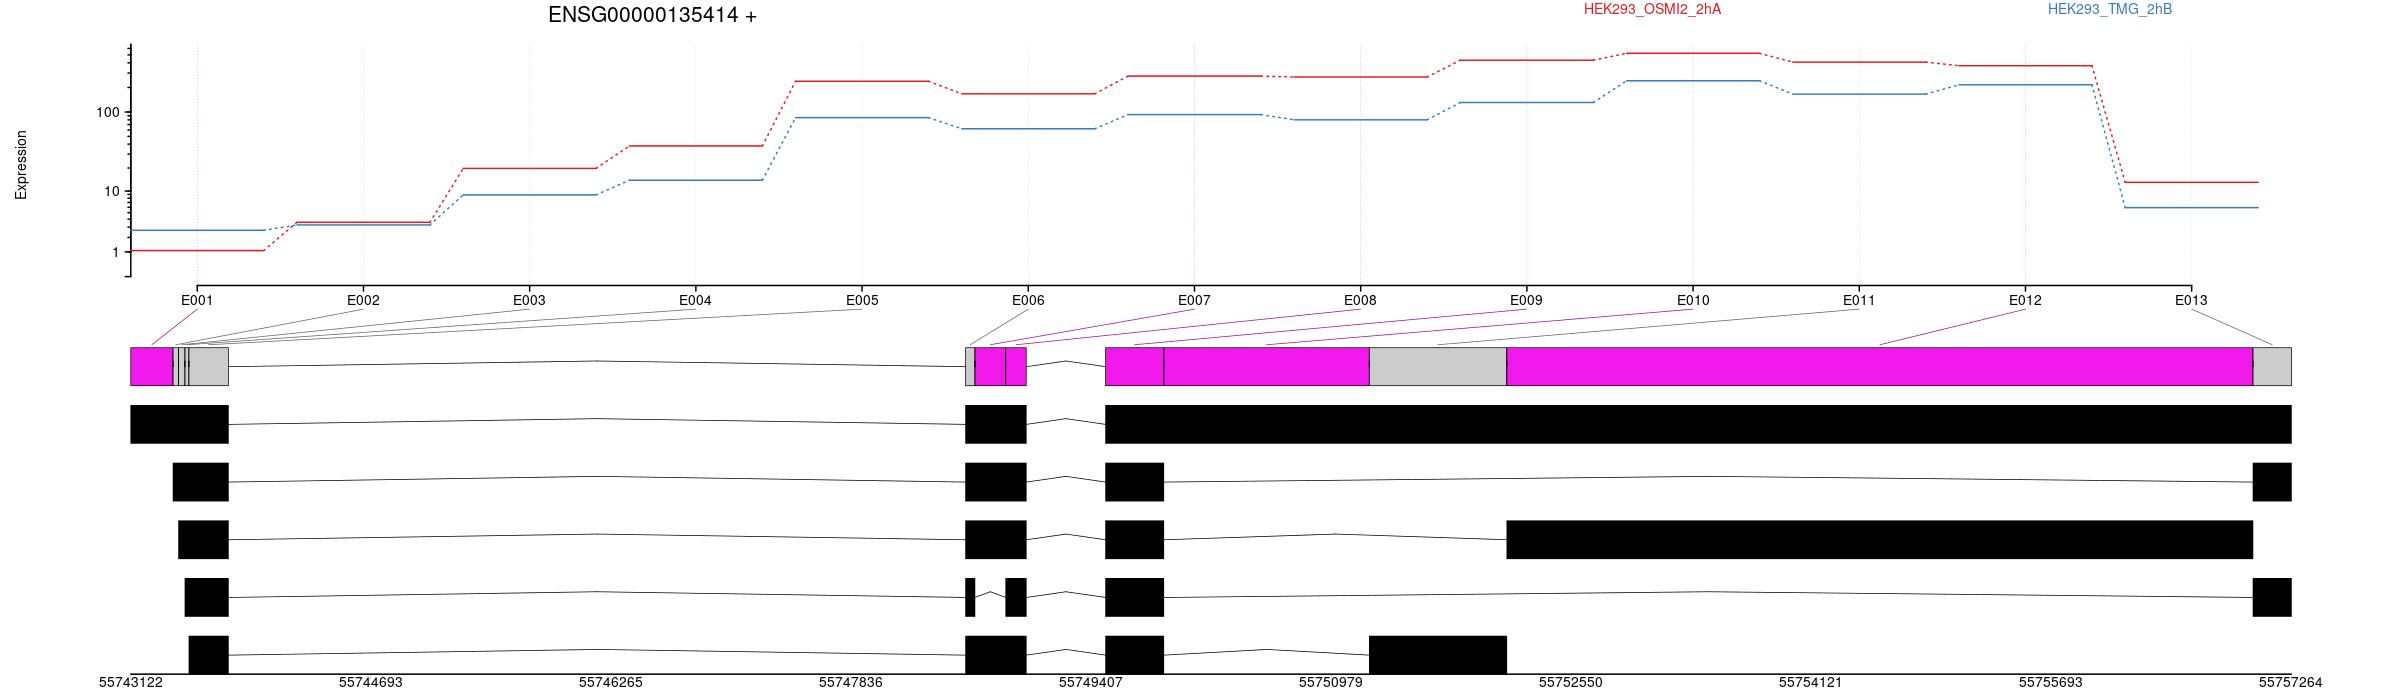Click genomic coordinate 55743122
This screenshot has height=700, width=2400.
click(131, 683)
